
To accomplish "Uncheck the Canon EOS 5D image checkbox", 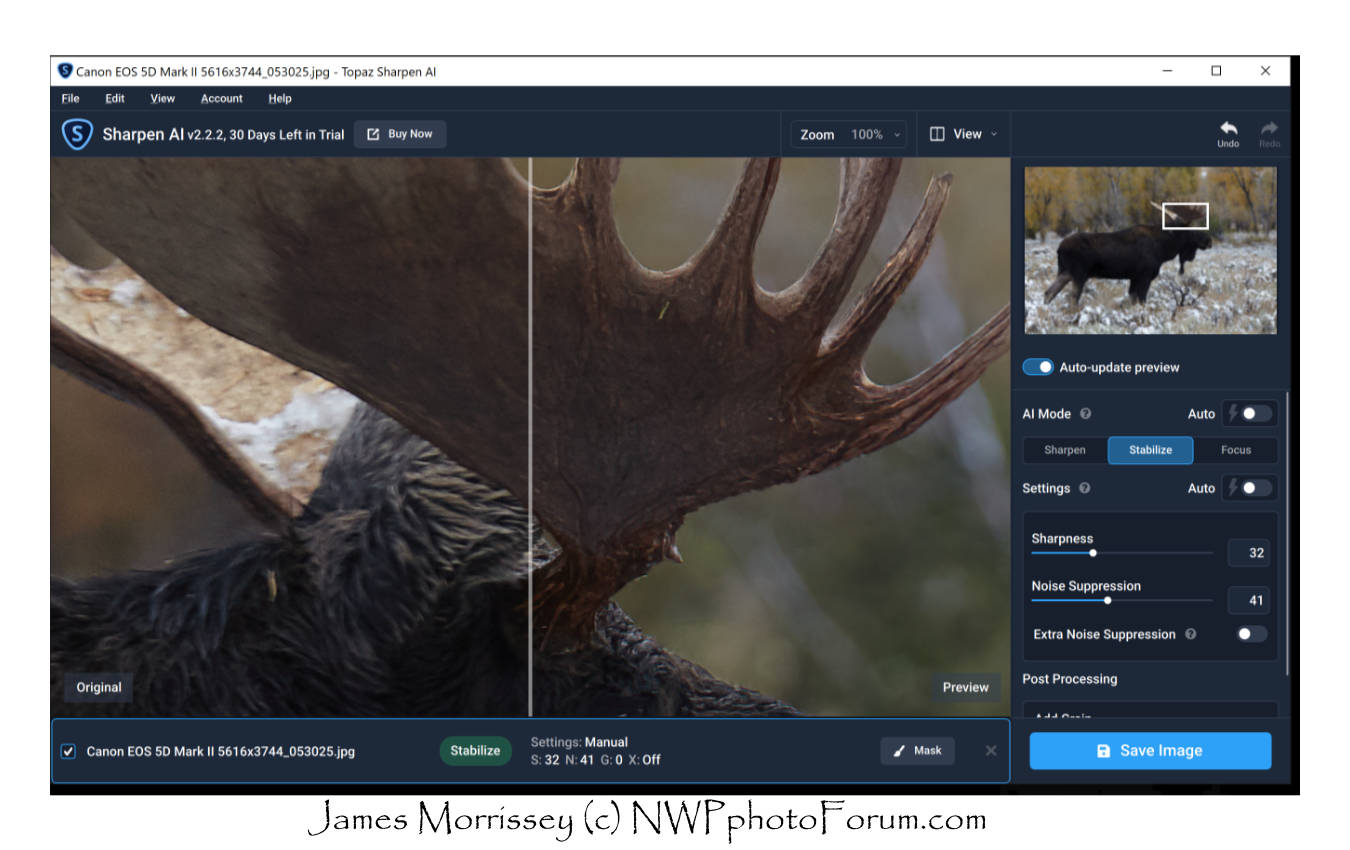I will click(68, 751).
